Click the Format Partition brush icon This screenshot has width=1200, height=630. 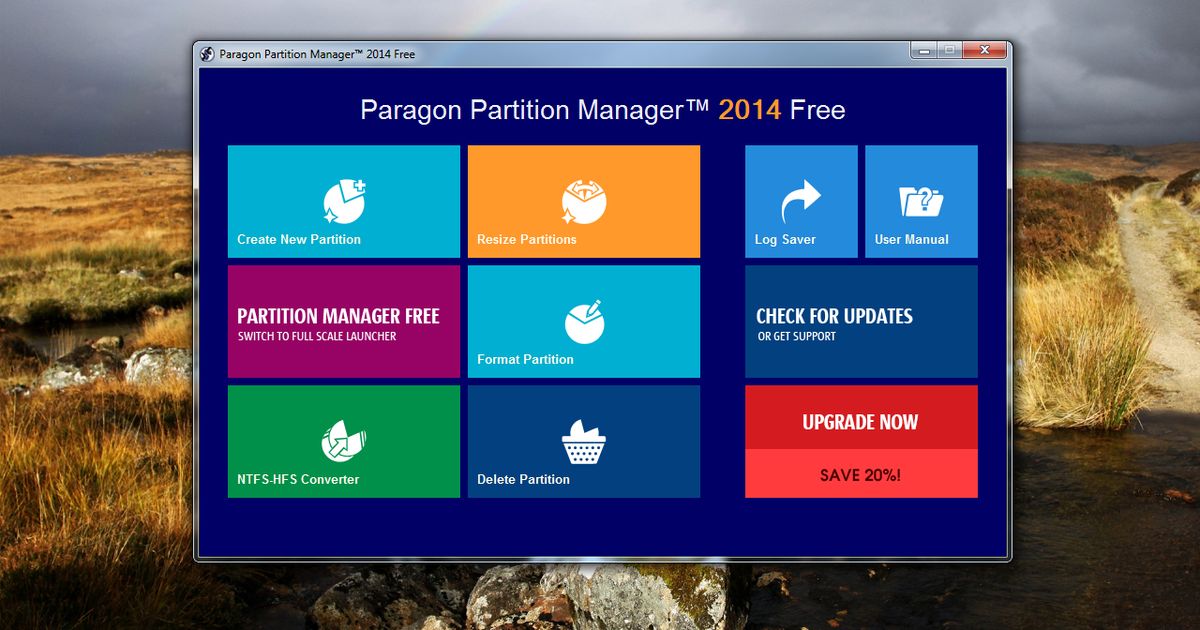point(584,320)
